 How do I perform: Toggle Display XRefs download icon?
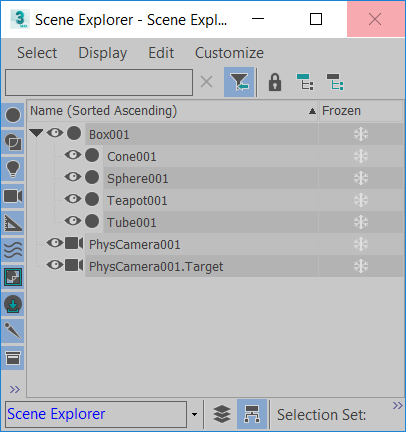pyautogui.click(x=13, y=304)
